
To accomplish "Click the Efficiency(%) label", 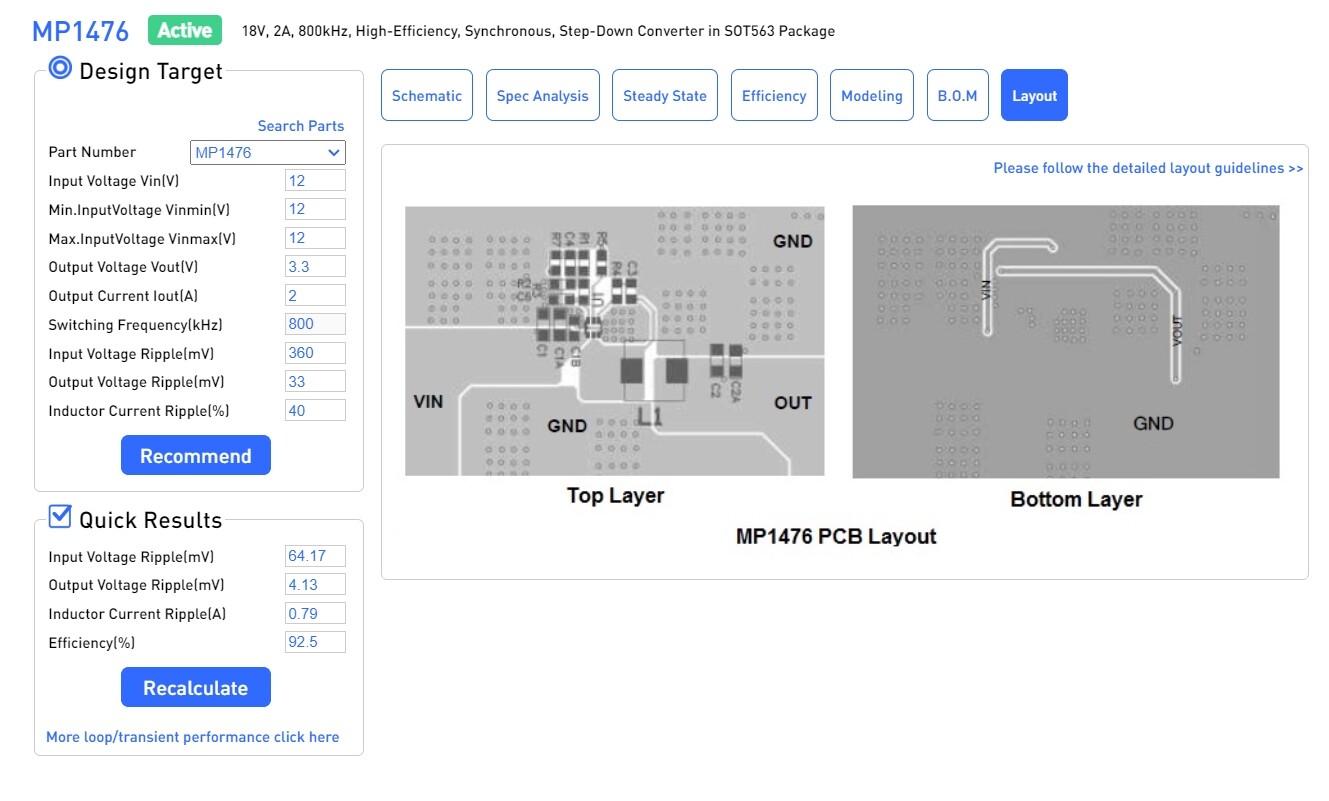I will [91, 643].
